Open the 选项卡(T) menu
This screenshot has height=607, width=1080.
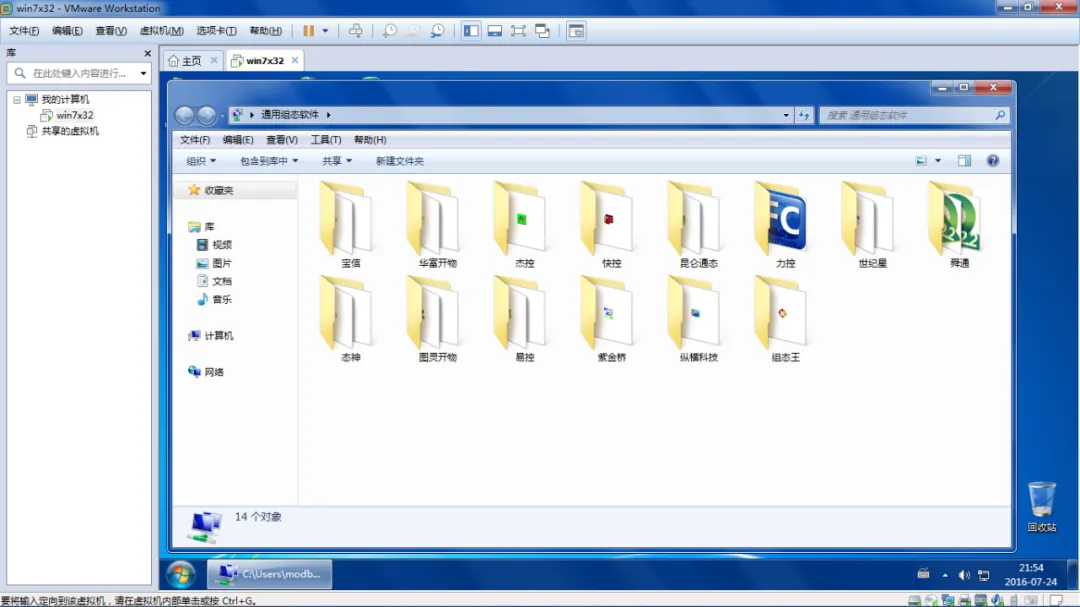pyautogui.click(x=216, y=30)
